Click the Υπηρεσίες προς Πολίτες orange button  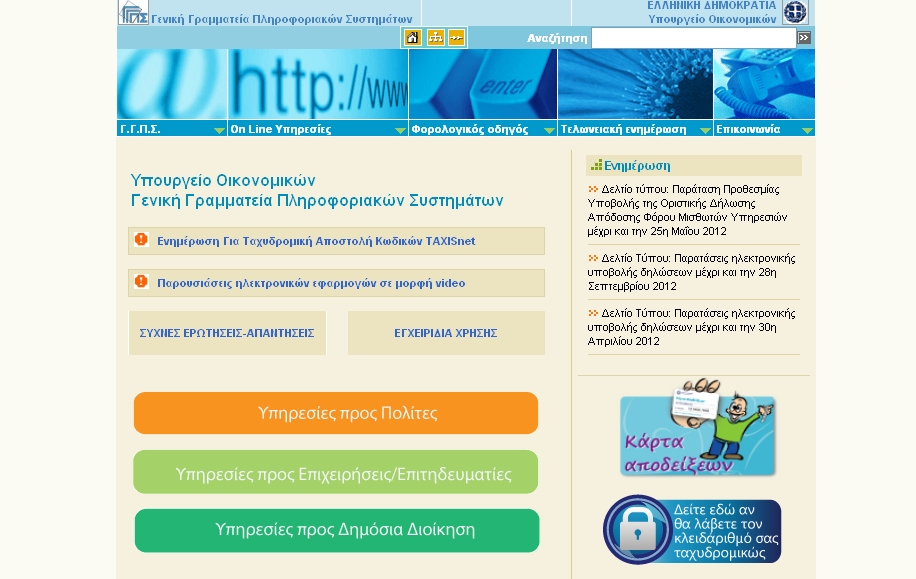click(336, 413)
